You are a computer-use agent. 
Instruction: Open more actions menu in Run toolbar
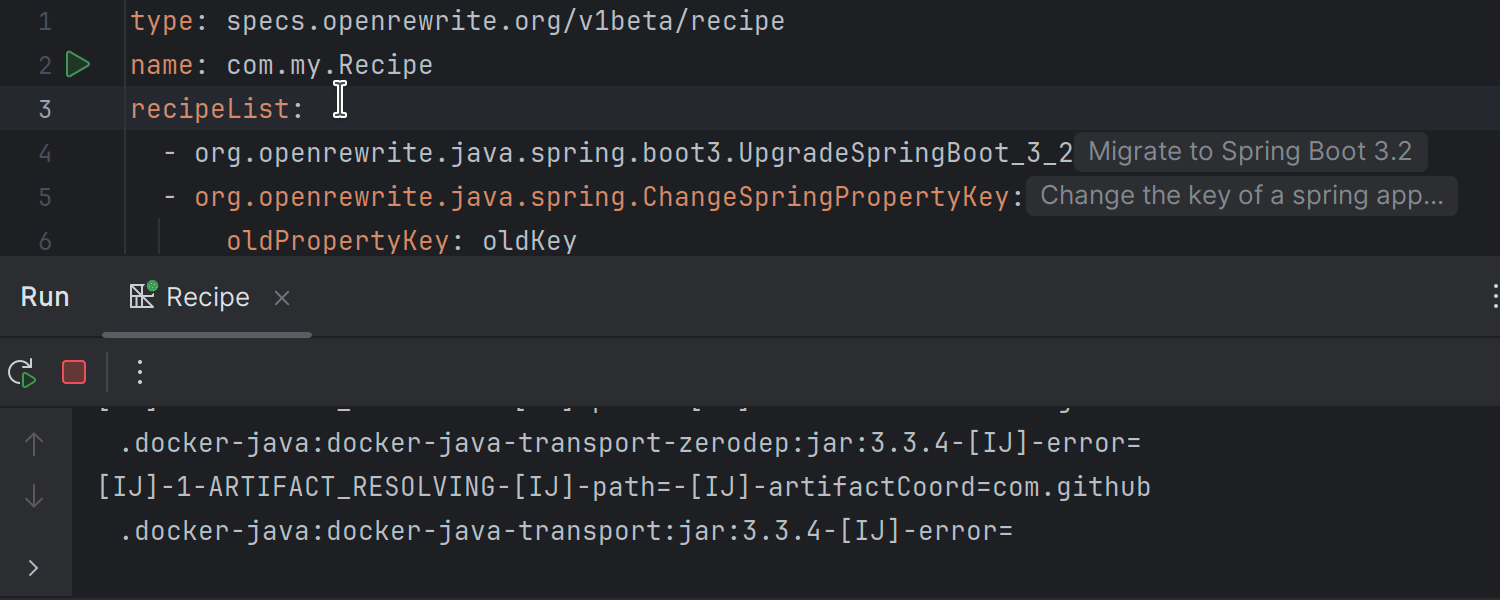[x=140, y=373]
